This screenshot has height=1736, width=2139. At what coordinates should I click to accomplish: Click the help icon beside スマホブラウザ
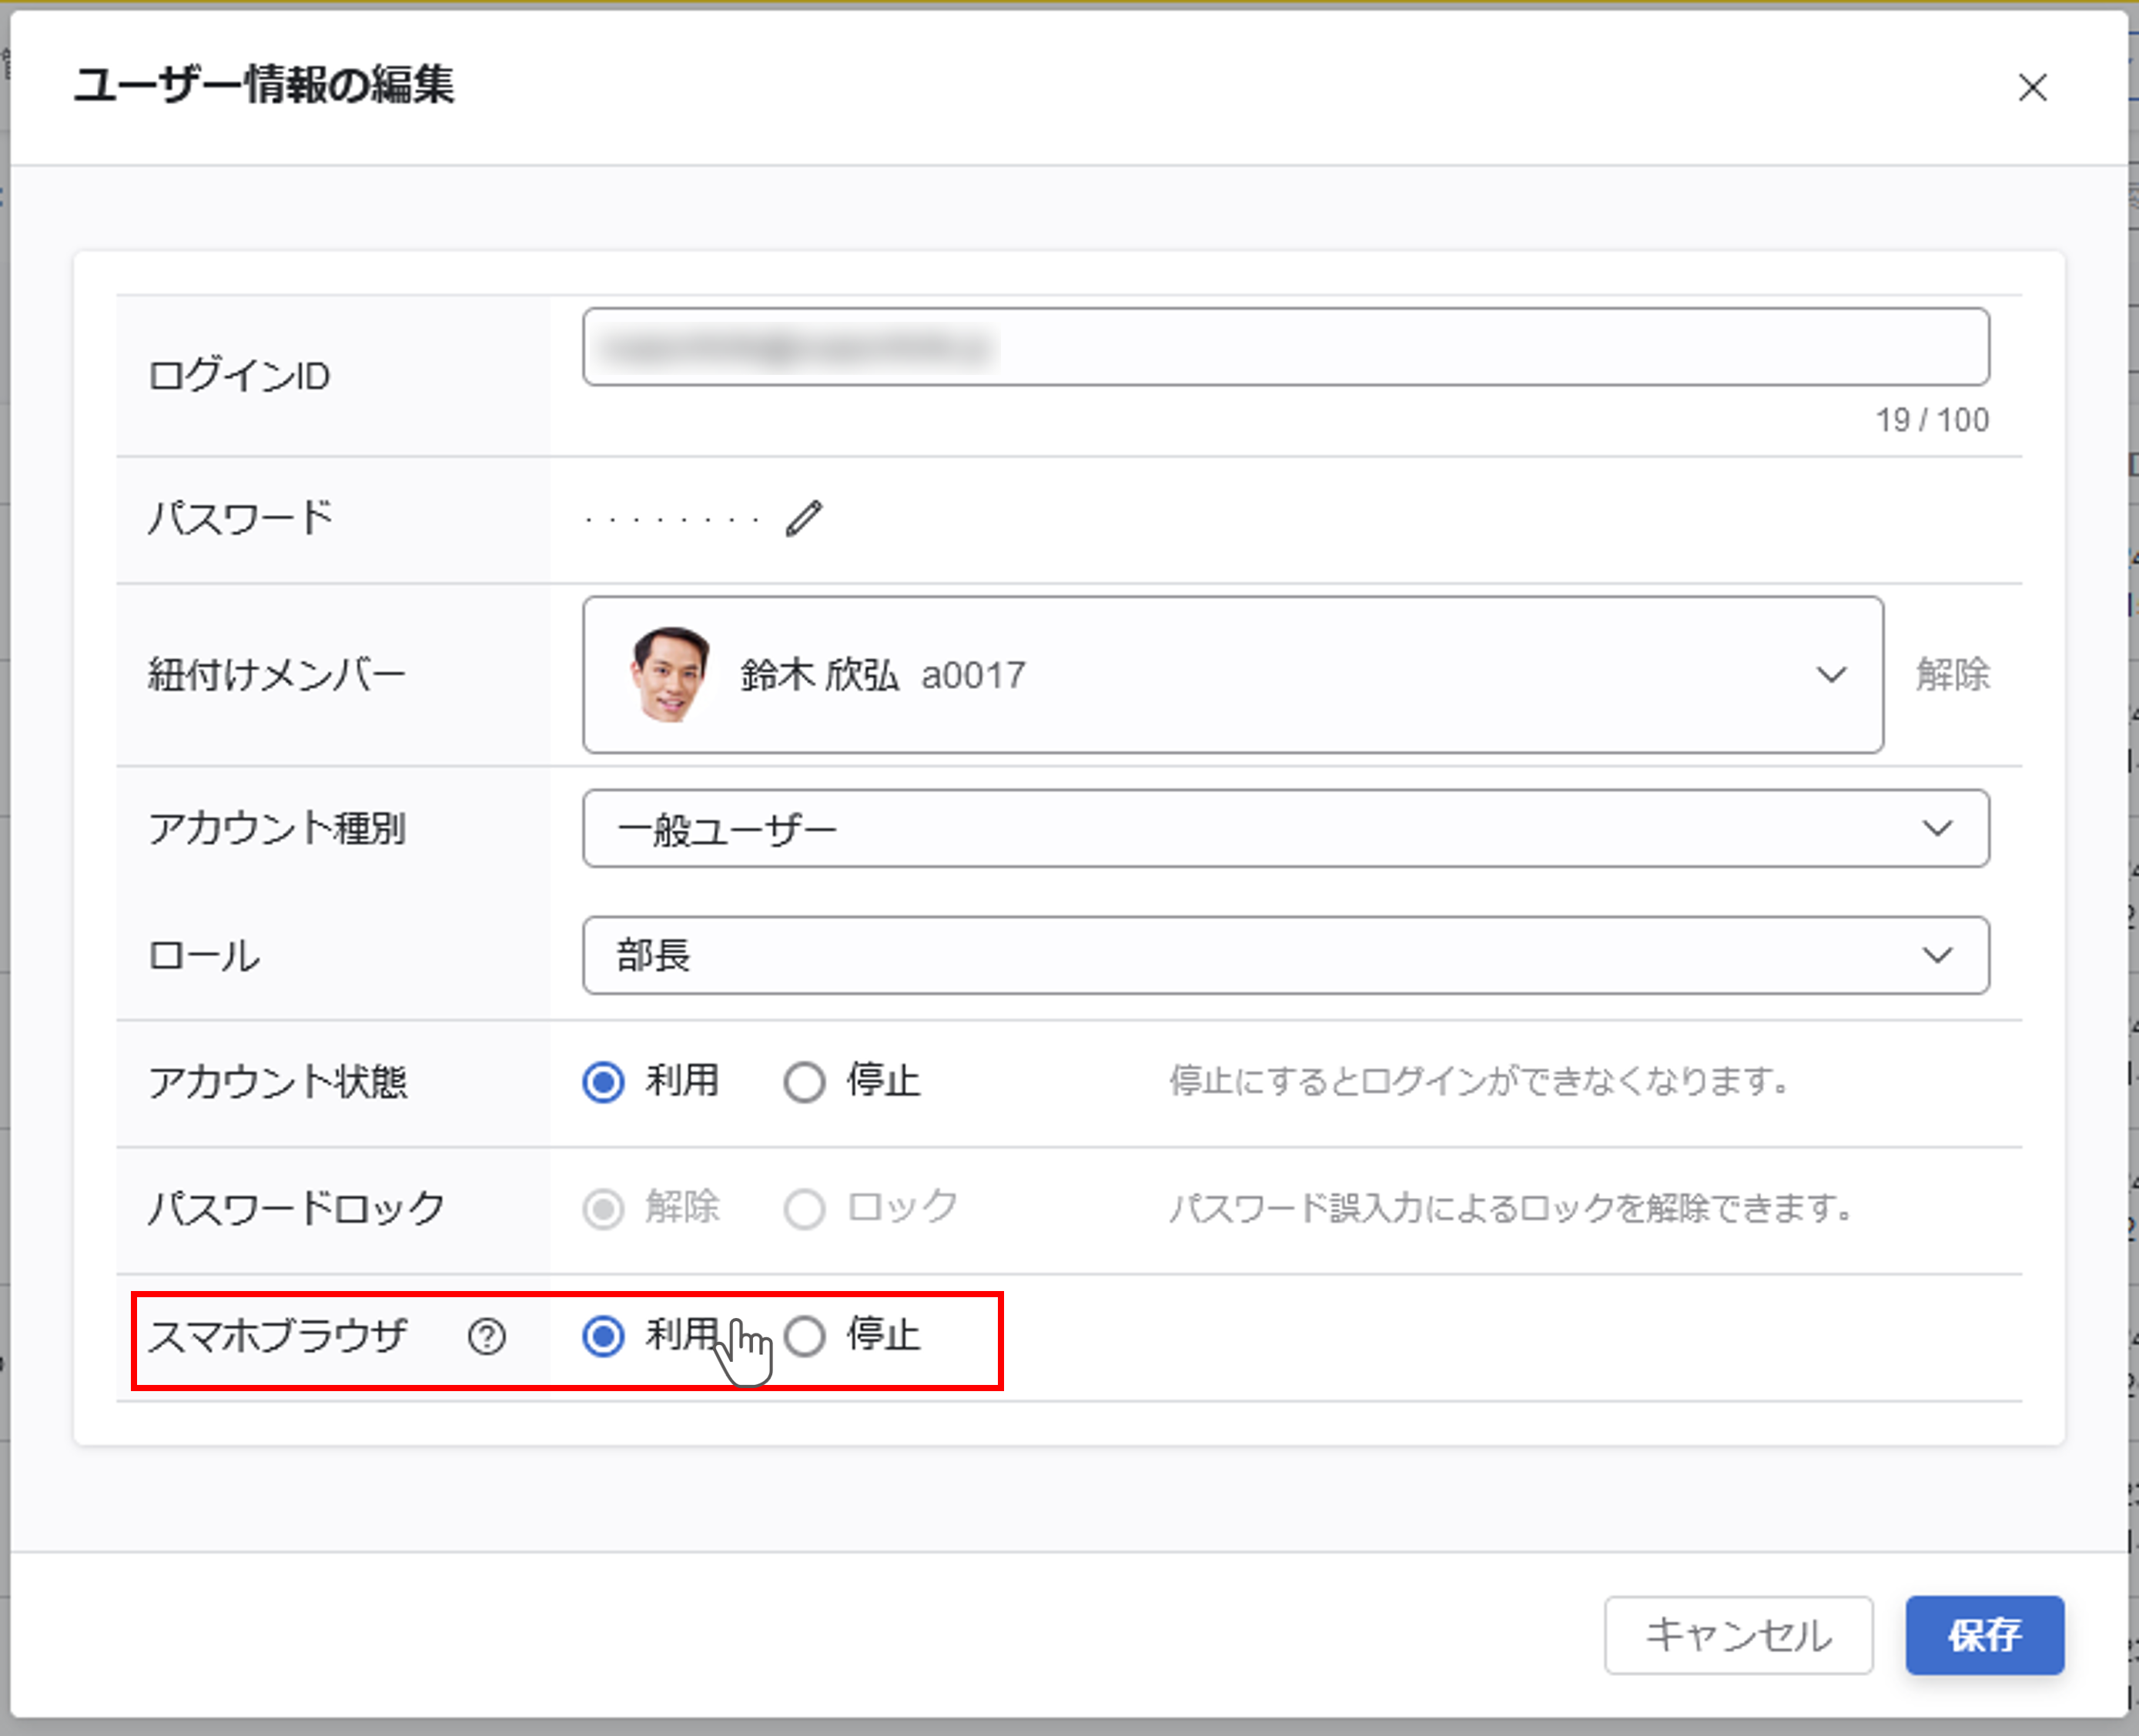tap(487, 1336)
